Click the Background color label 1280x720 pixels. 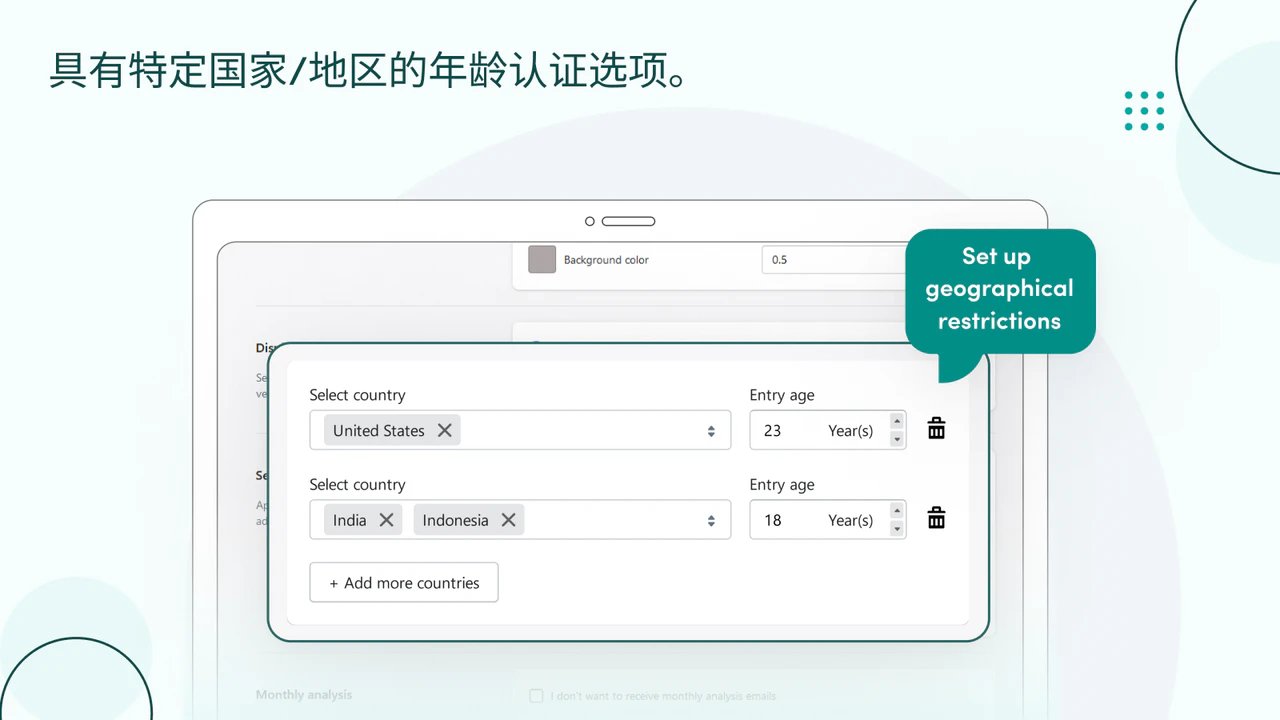coord(606,260)
